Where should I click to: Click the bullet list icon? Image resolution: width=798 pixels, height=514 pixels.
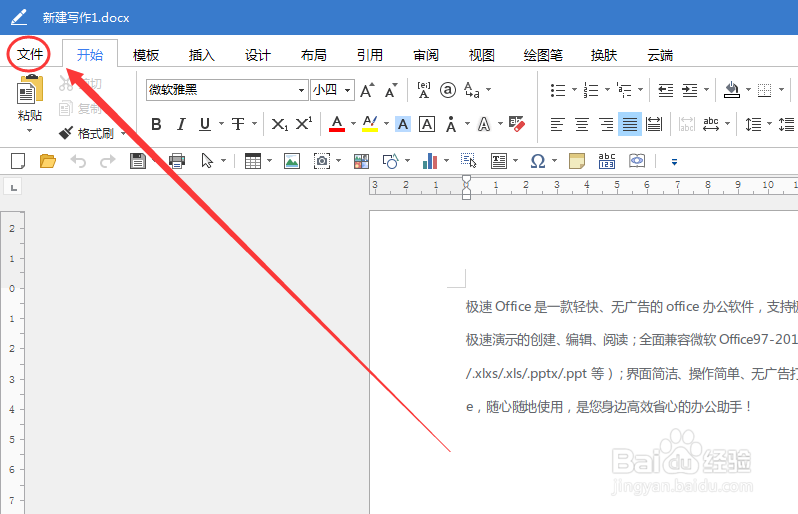coord(558,90)
